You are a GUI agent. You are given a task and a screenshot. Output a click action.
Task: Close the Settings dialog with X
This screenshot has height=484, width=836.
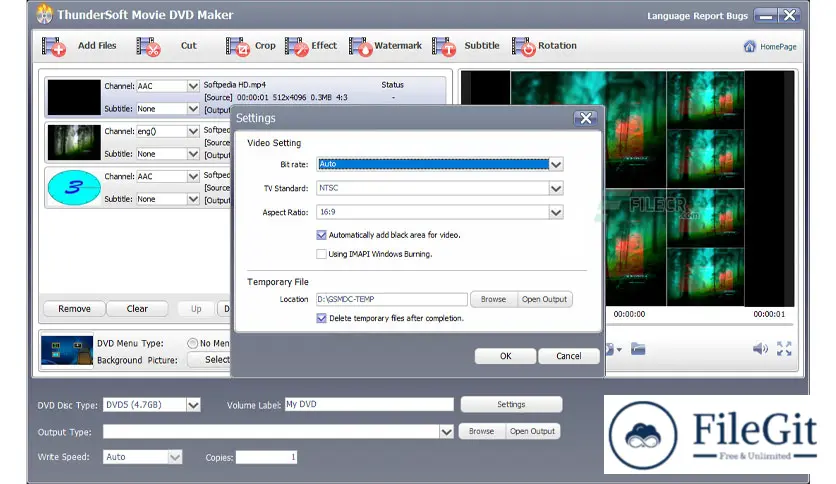pyautogui.click(x=585, y=118)
